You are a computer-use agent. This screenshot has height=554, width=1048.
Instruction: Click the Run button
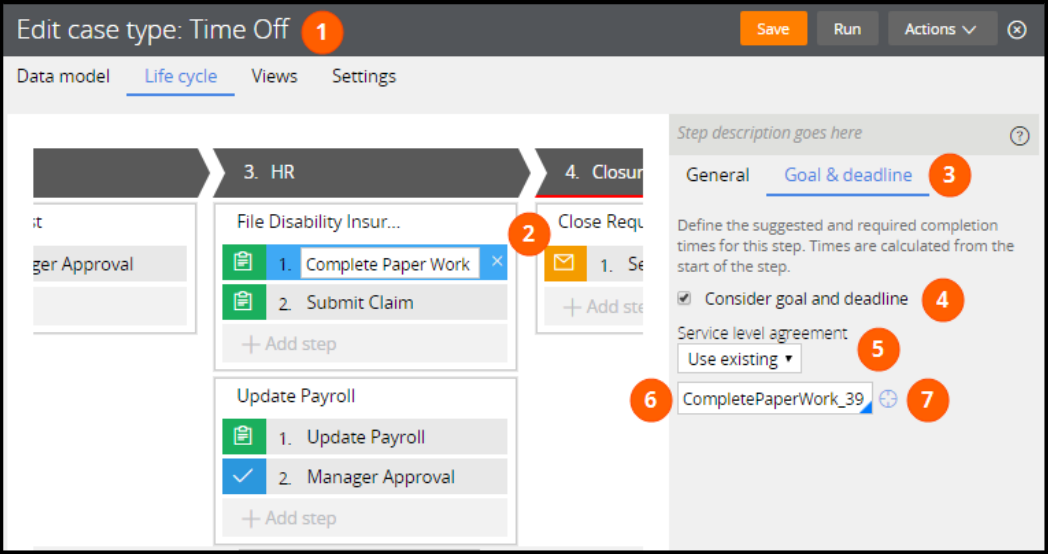click(847, 29)
